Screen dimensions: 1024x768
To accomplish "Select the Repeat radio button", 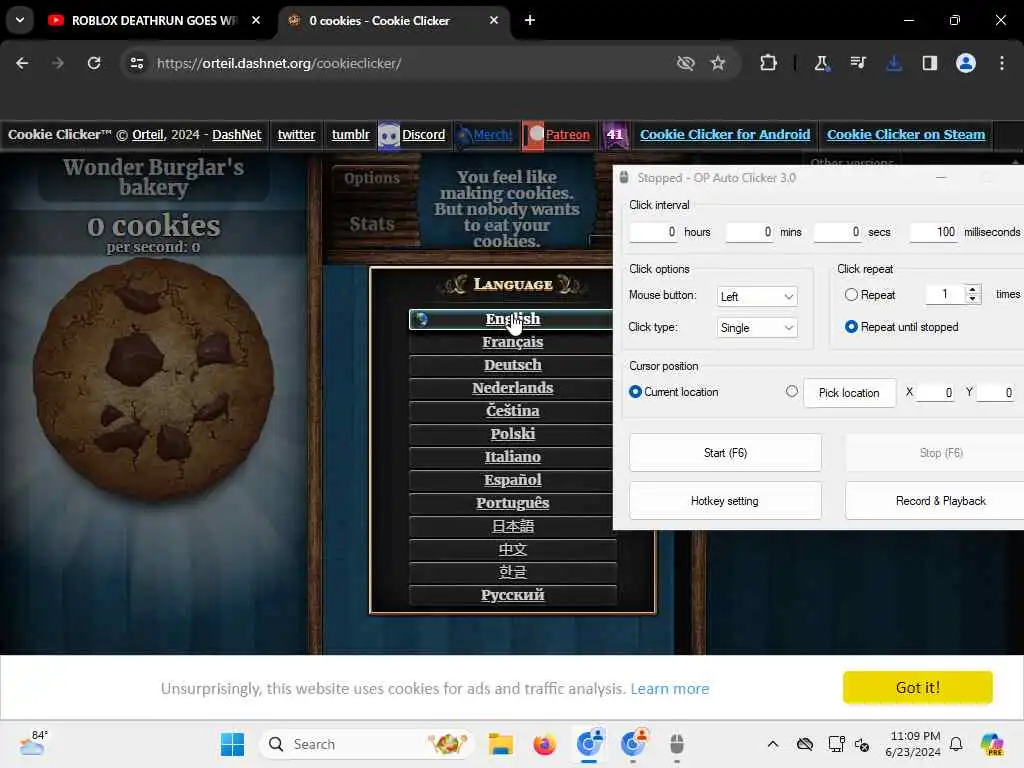I will tap(851, 295).
